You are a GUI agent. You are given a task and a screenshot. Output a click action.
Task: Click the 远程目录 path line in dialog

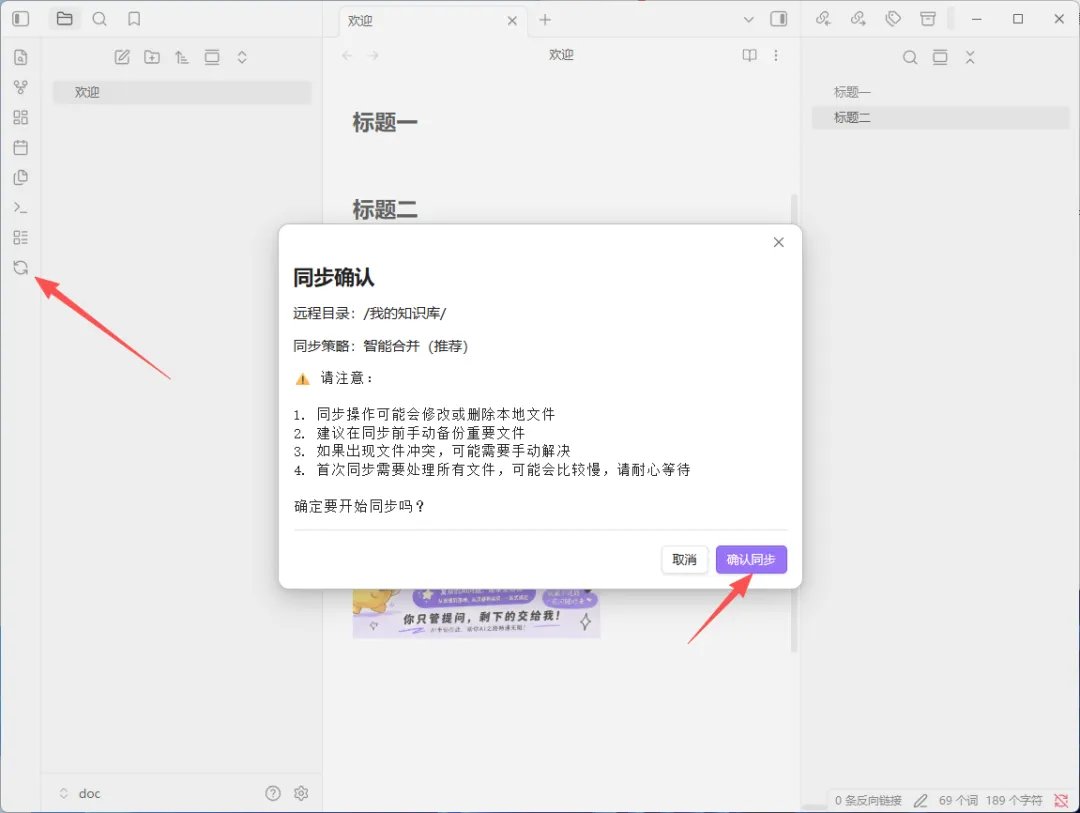pyautogui.click(x=369, y=313)
